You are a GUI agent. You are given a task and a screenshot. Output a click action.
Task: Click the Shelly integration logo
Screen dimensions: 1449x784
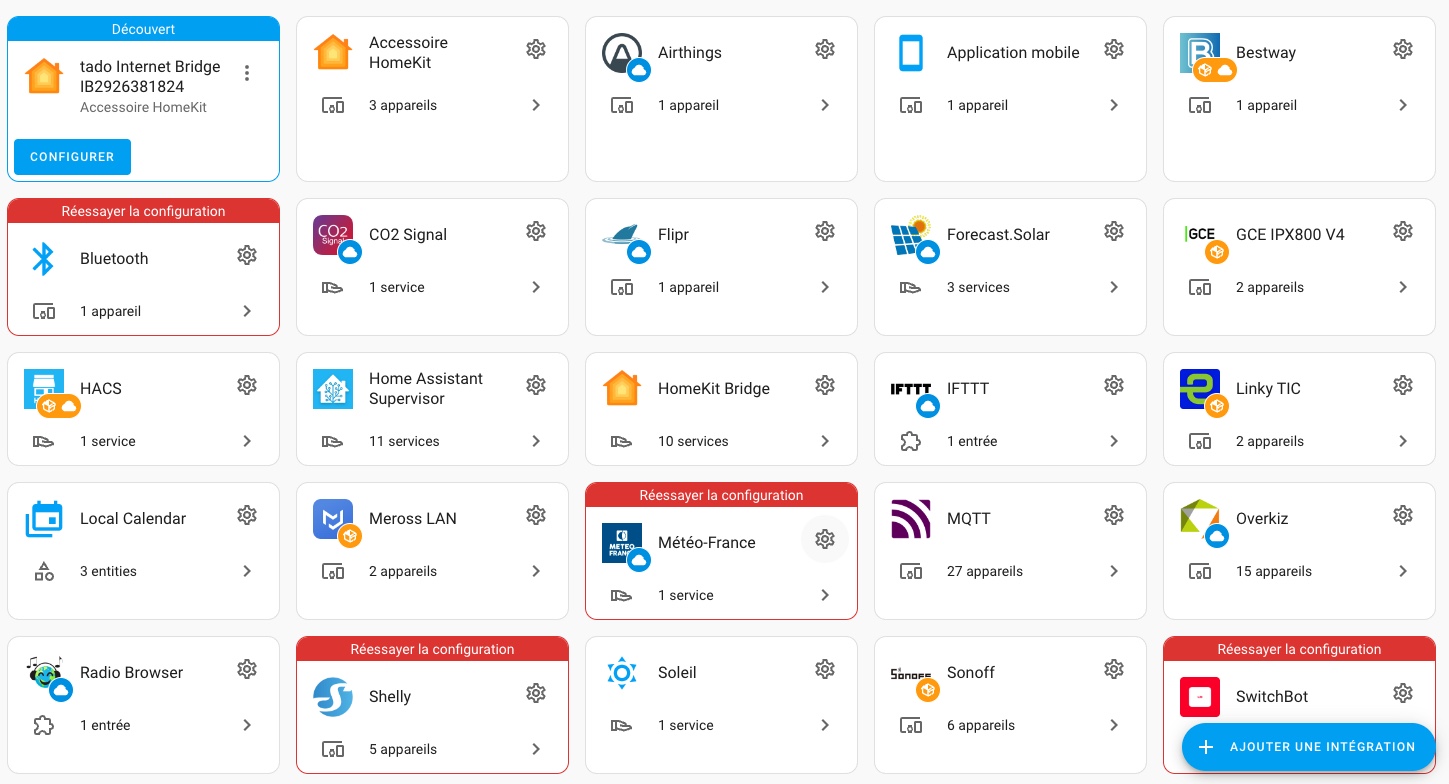[x=333, y=697]
